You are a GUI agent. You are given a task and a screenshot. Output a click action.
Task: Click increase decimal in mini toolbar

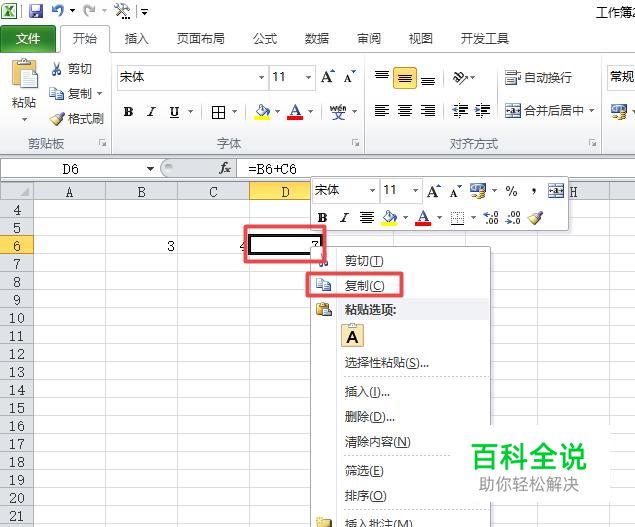pyautogui.click(x=491, y=218)
